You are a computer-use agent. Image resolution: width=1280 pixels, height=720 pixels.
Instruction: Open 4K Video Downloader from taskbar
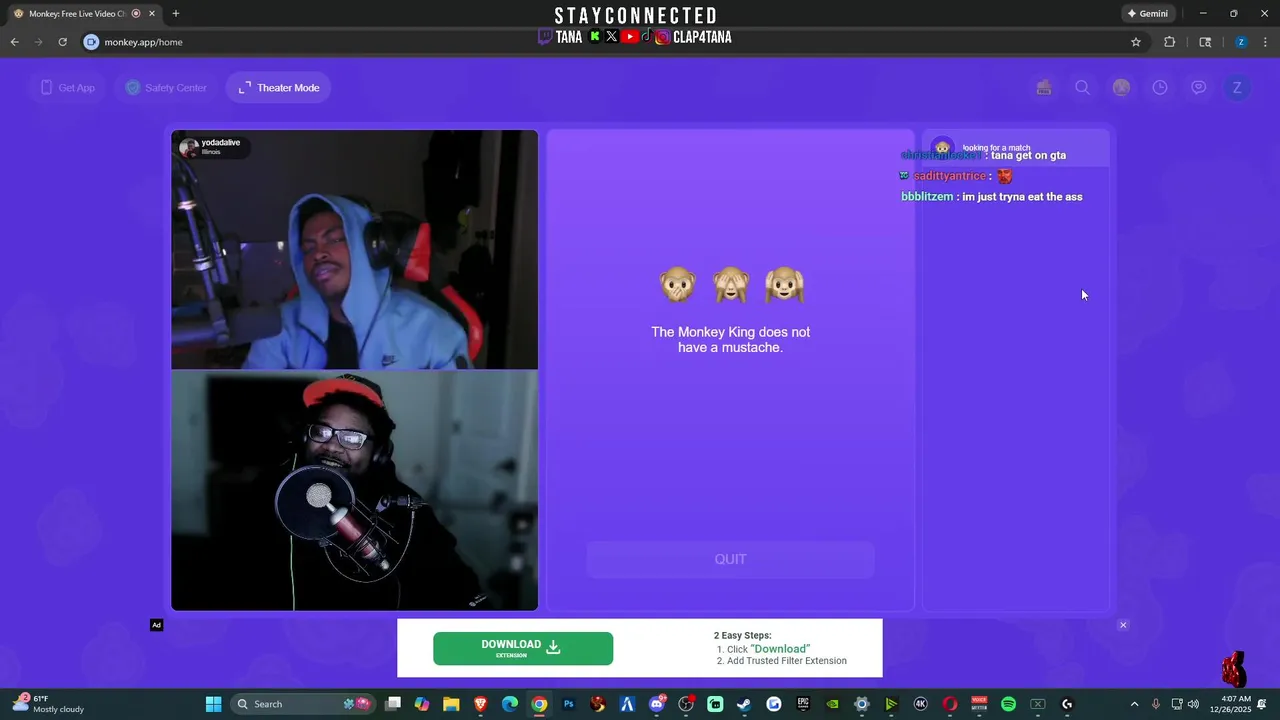click(x=921, y=704)
